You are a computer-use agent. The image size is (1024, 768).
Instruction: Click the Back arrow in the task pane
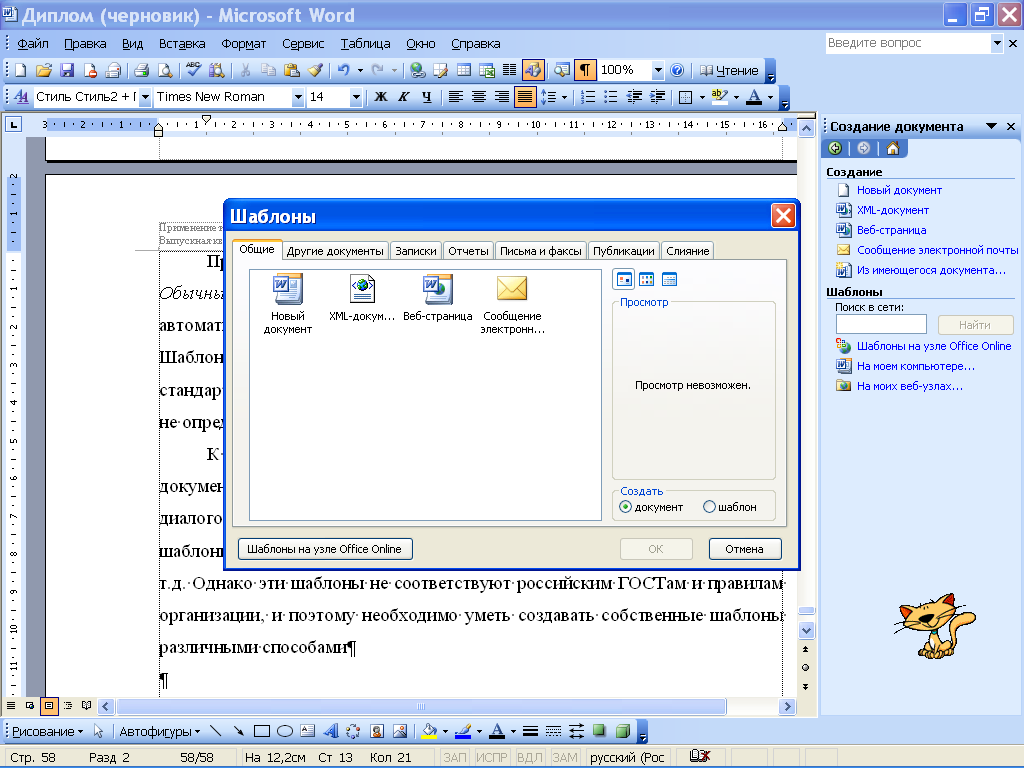[x=835, y=148]
